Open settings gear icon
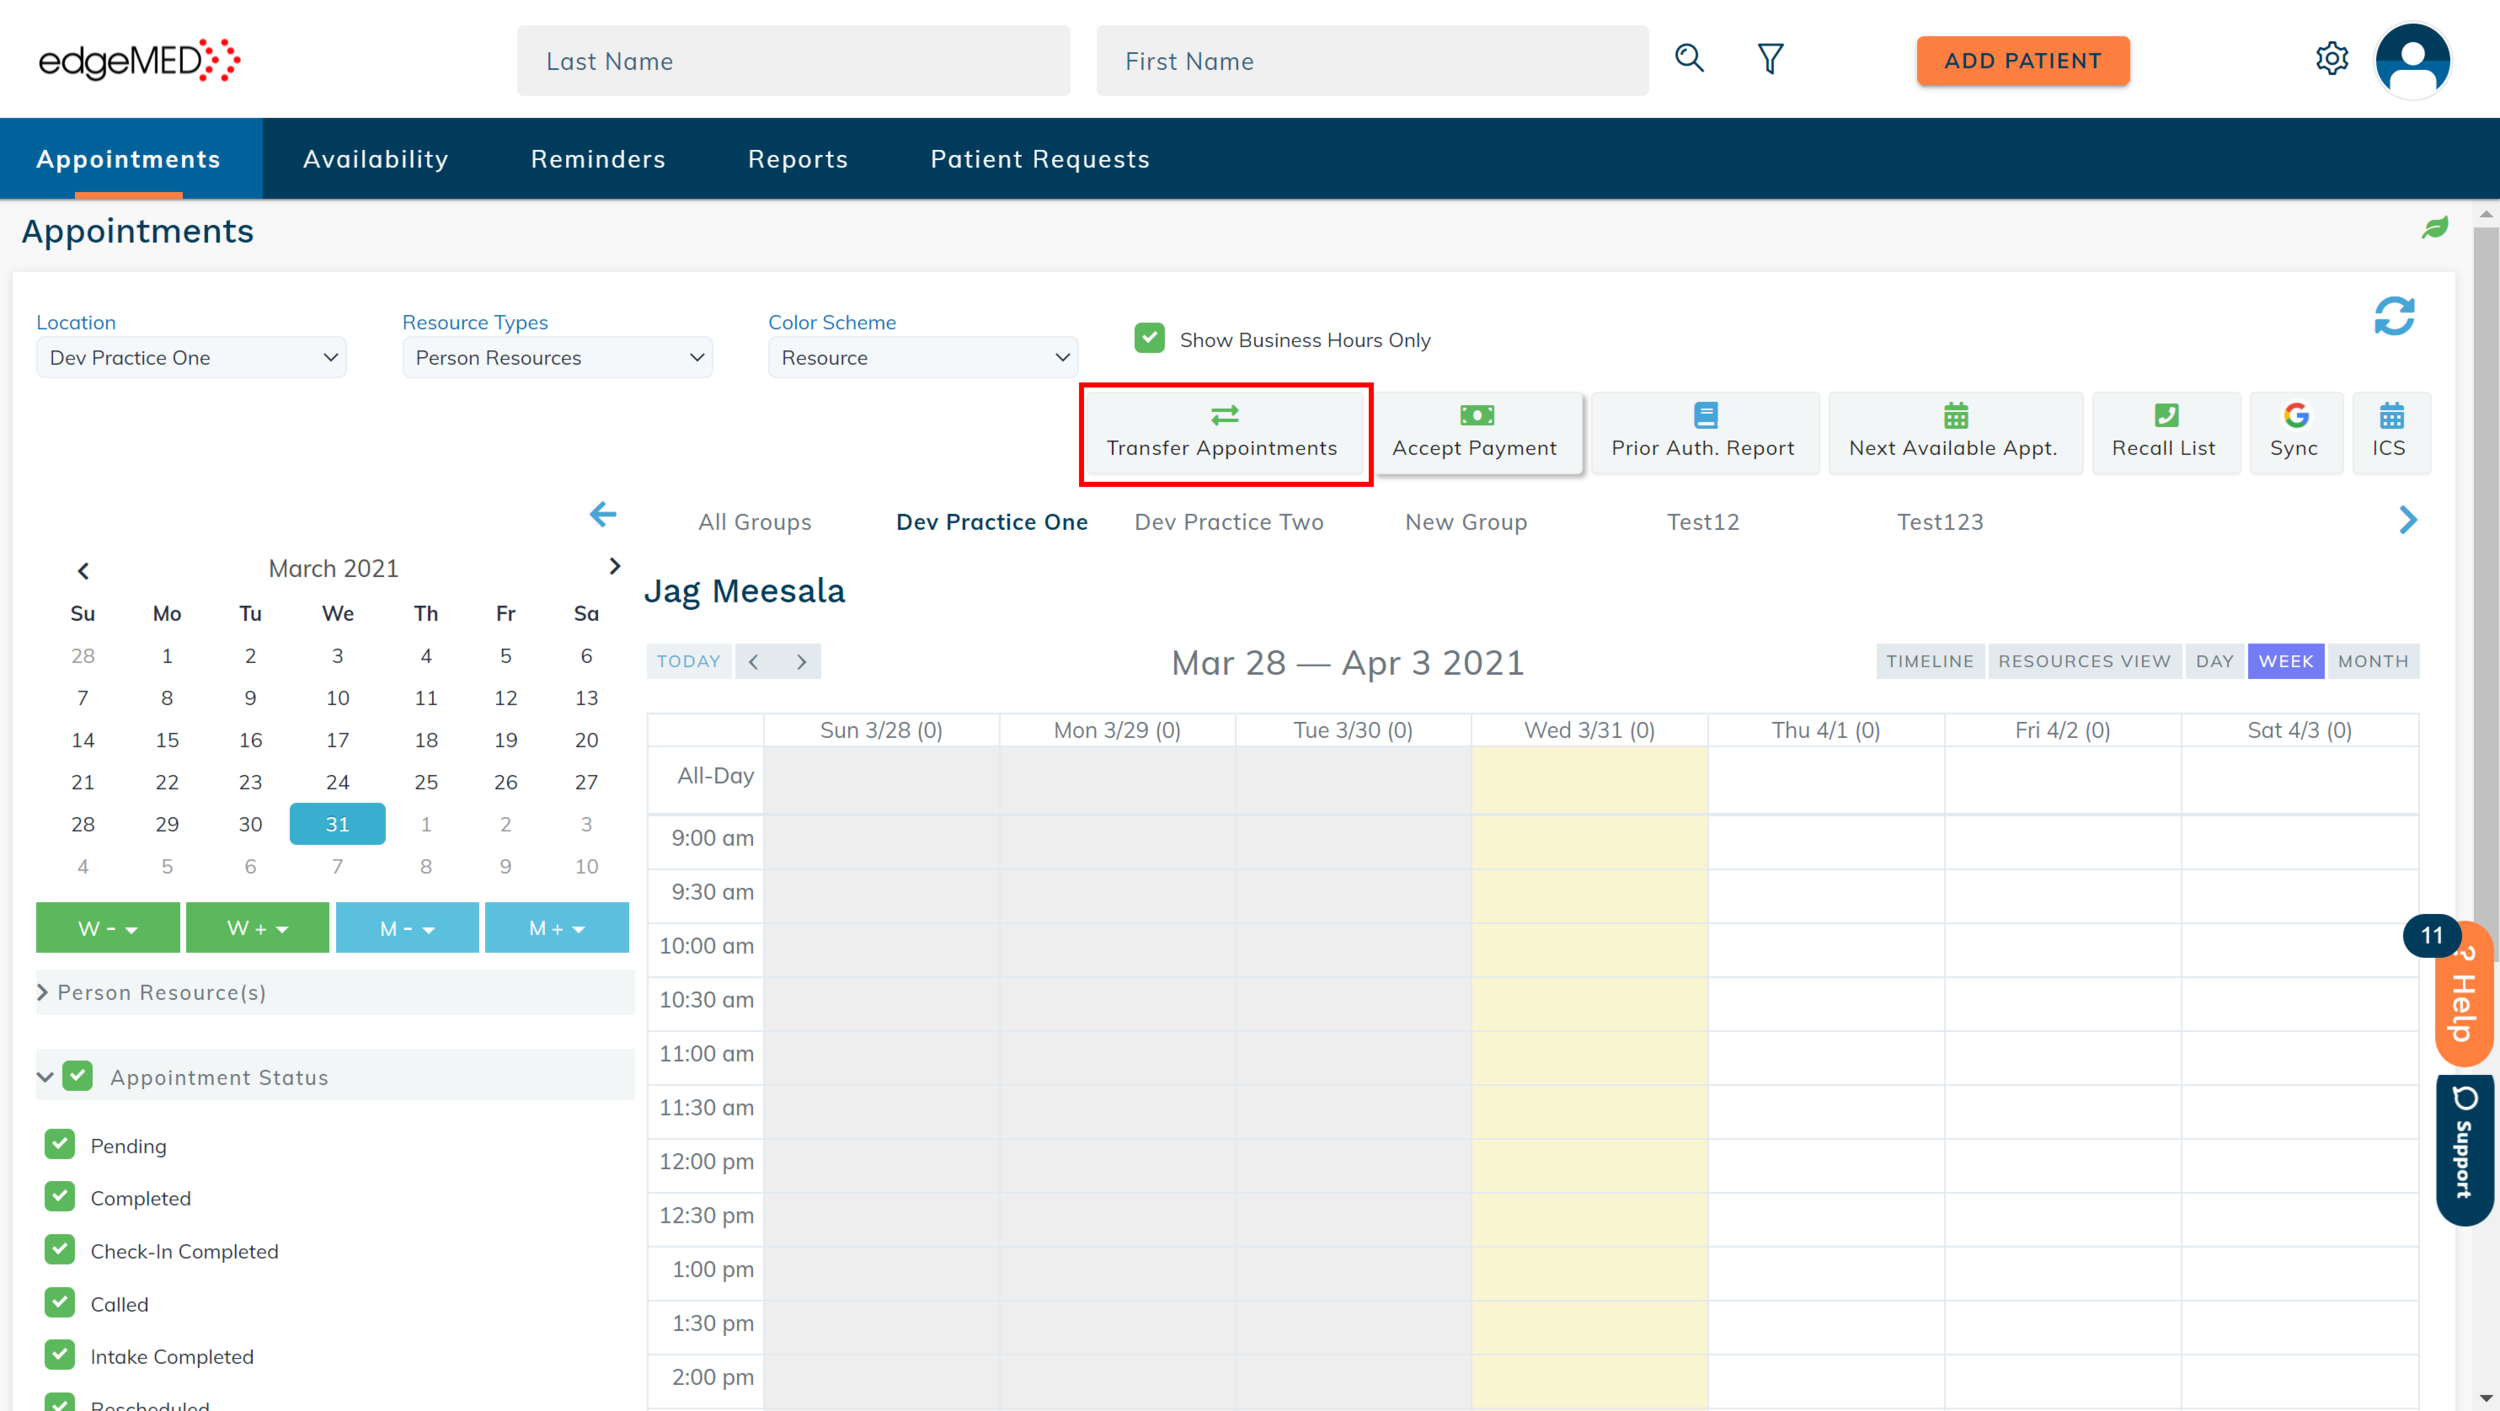 point(2331,59)
